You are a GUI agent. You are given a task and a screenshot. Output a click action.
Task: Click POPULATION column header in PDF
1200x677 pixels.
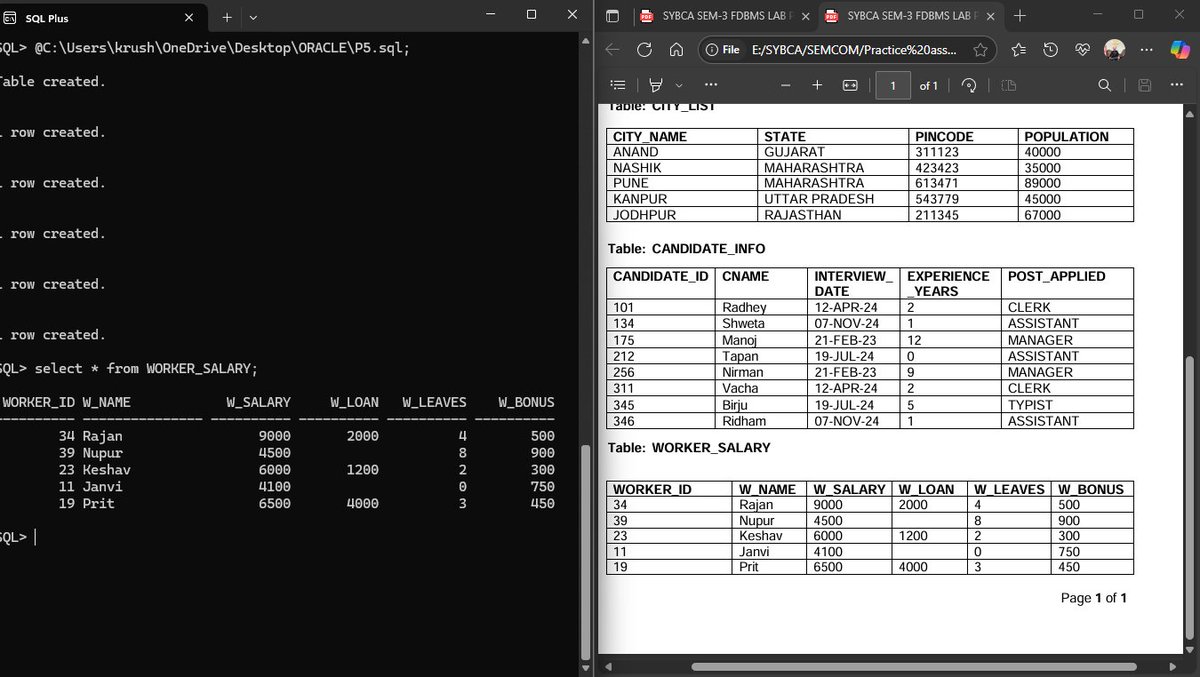1067,136
